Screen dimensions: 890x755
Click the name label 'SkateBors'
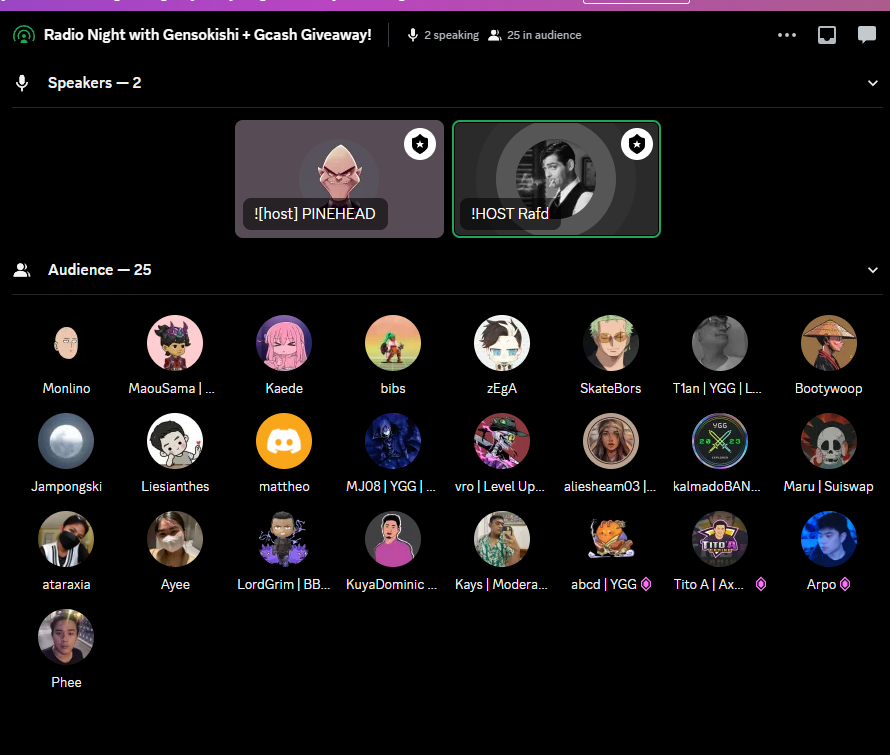tap(611, 388)
